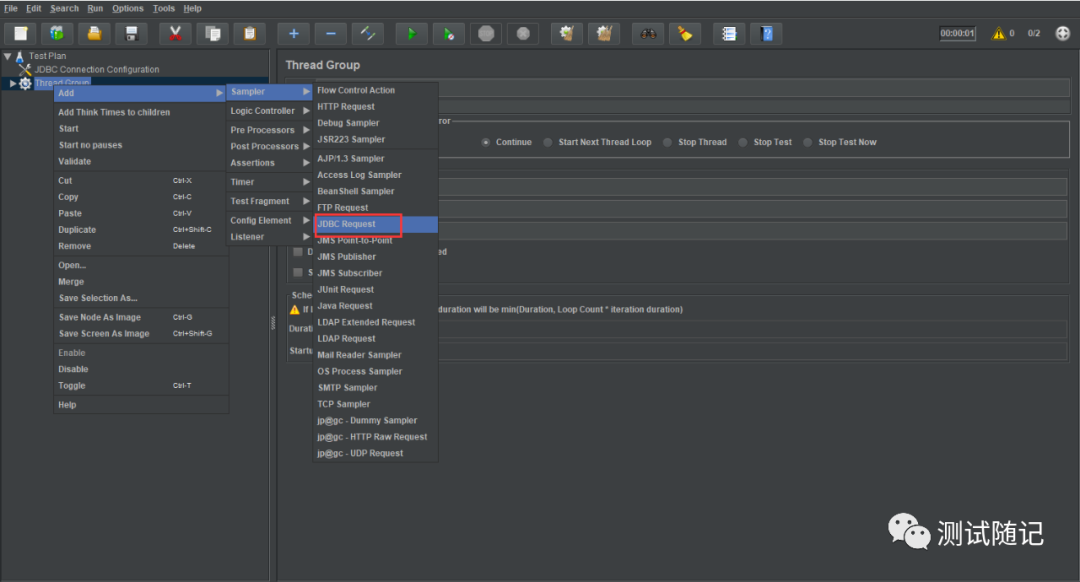The image size is (1080, 582).
Task: Collapse the Test Plan tree node
Action: click(7, 56)
